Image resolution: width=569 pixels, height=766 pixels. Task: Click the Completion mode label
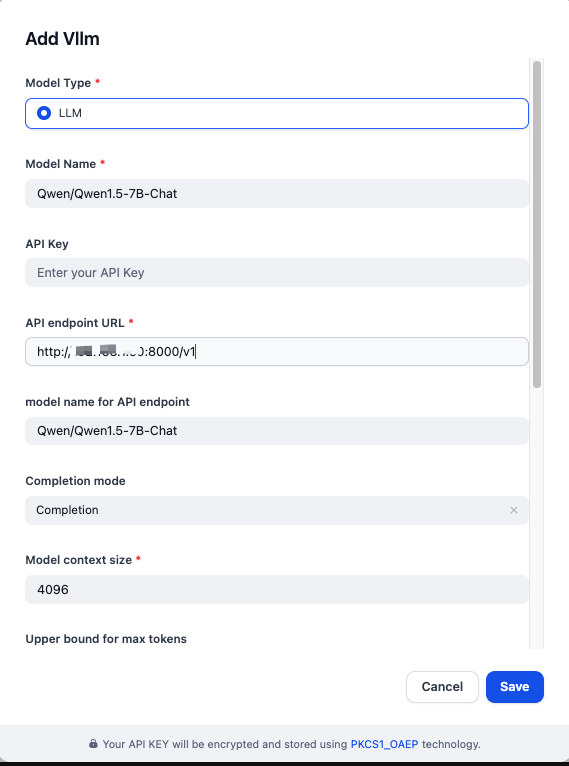(75, 481)
